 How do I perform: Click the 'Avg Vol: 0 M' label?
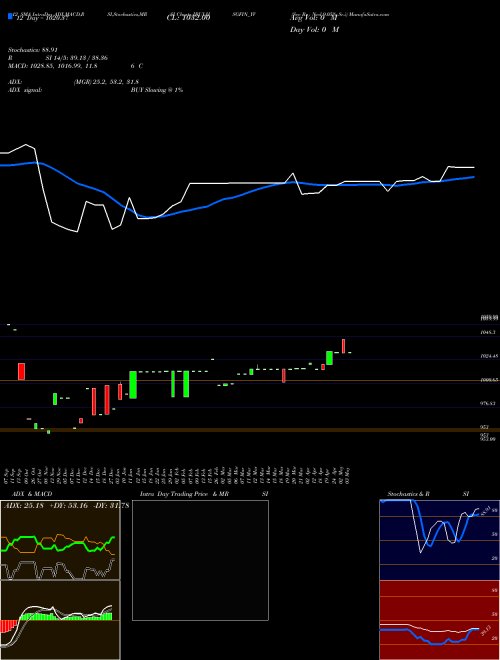tap(314, 19)
